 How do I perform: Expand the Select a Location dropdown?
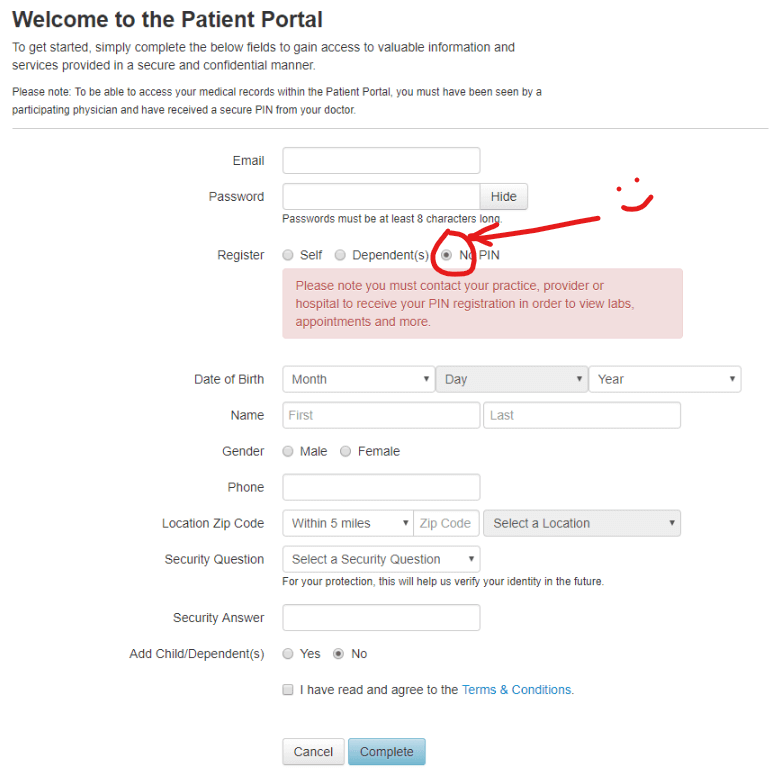point(581,523)
